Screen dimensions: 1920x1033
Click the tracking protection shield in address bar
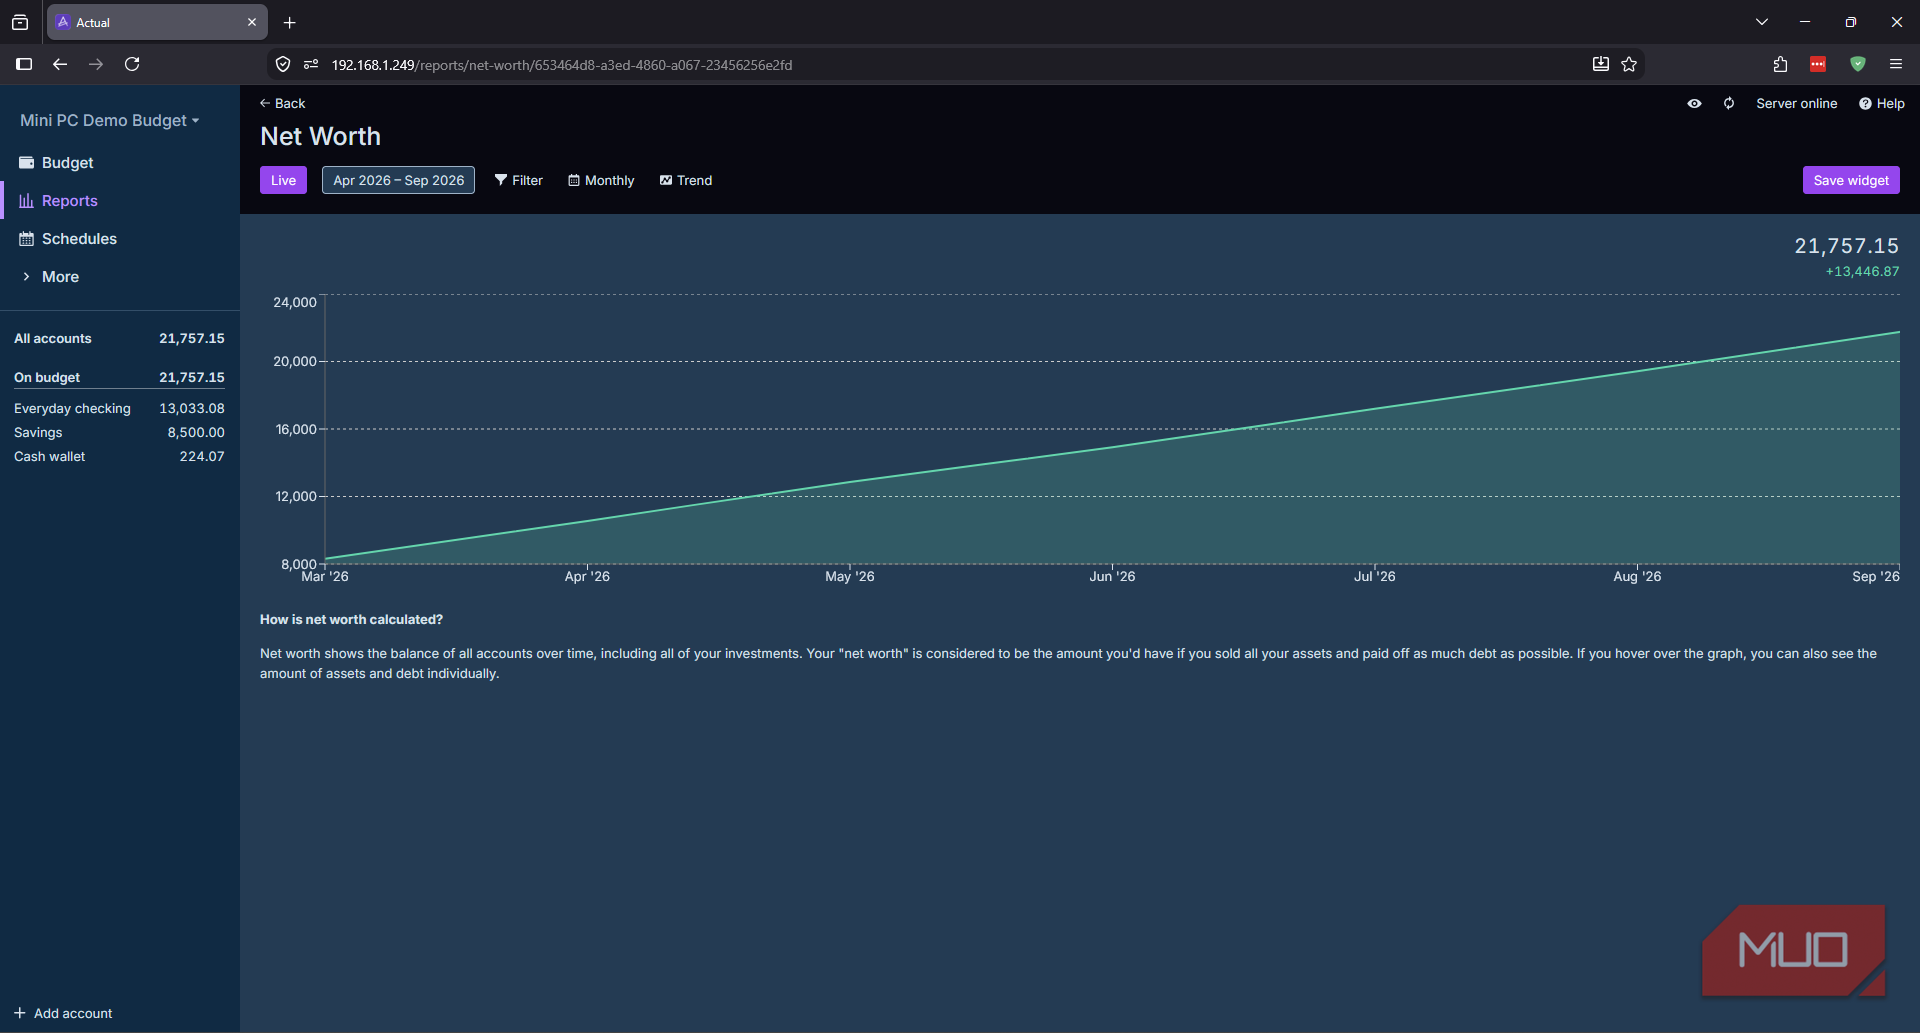[283, 64]
